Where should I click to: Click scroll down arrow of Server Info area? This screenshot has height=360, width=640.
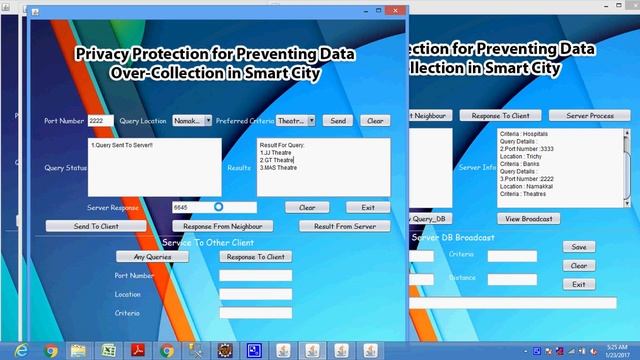pyautogui.click(x=627, y=204)
